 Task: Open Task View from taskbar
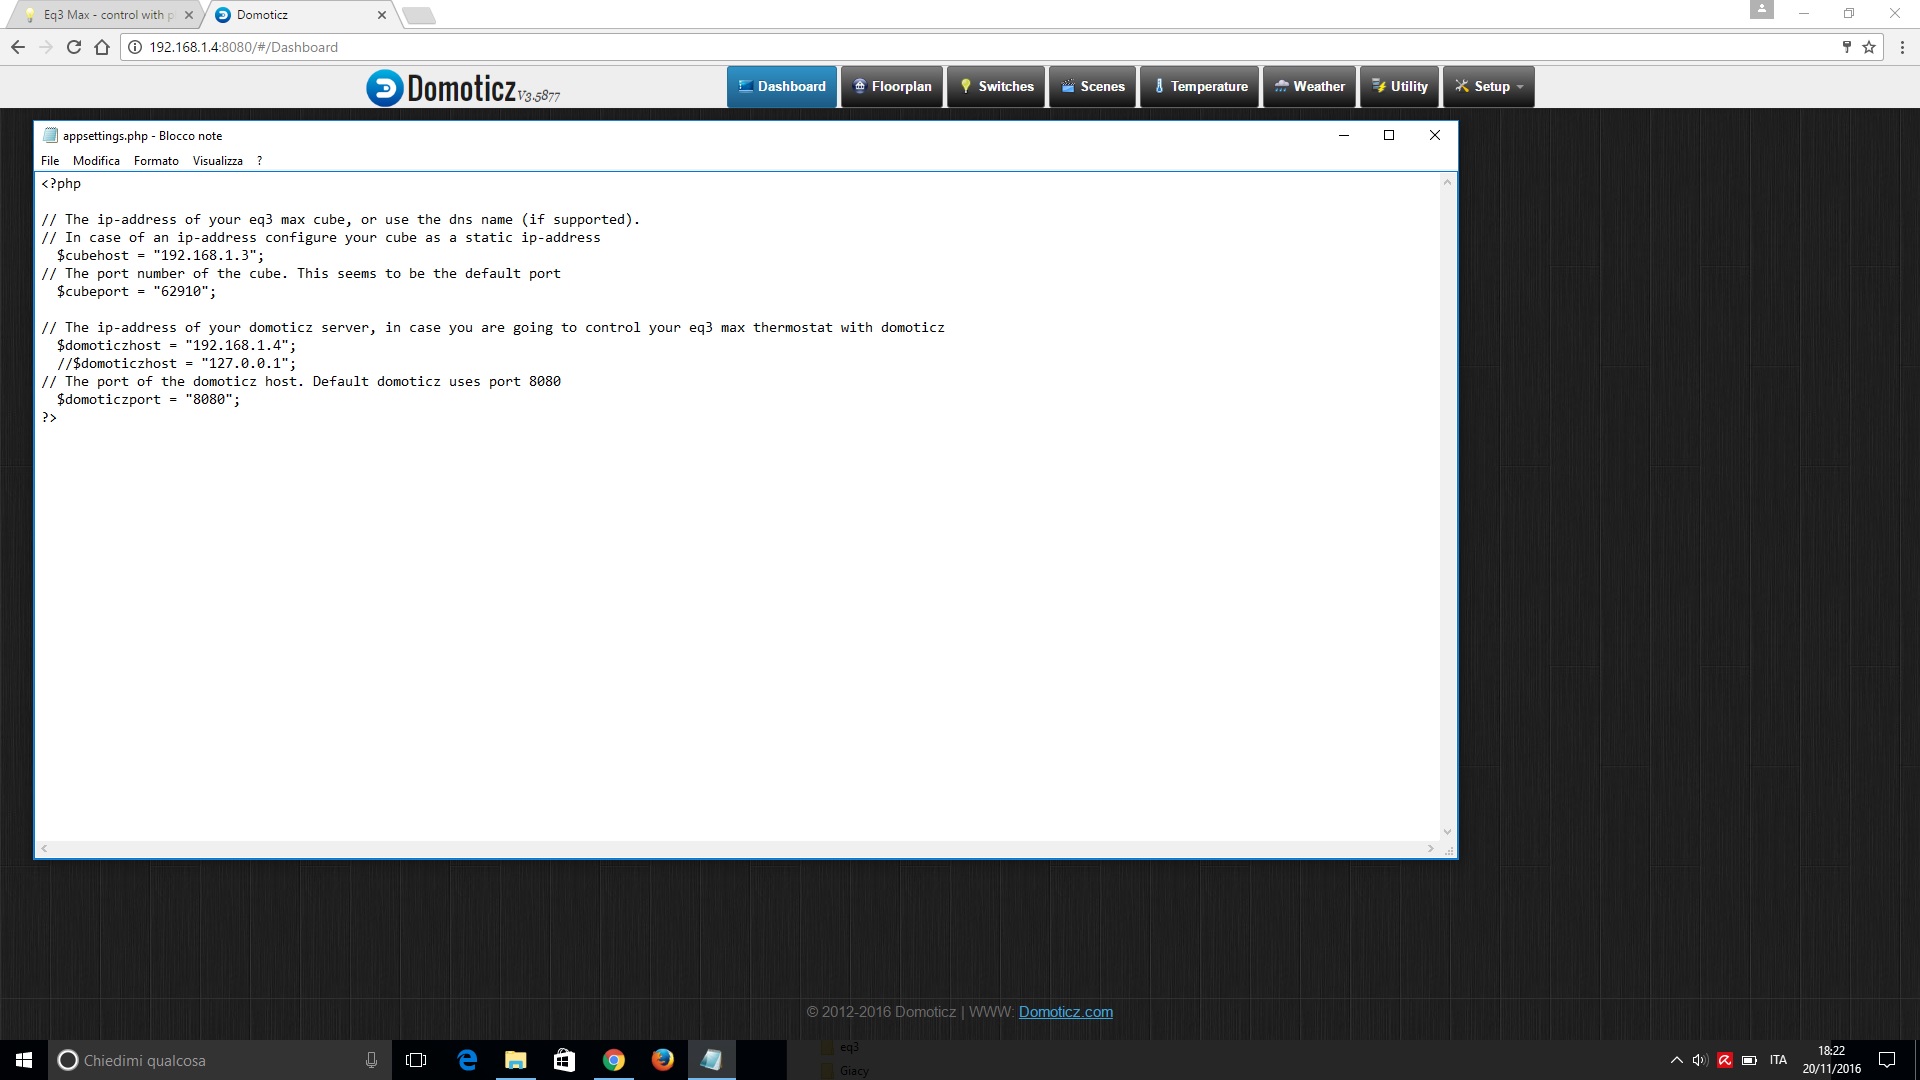click(x=416, y=1060)
